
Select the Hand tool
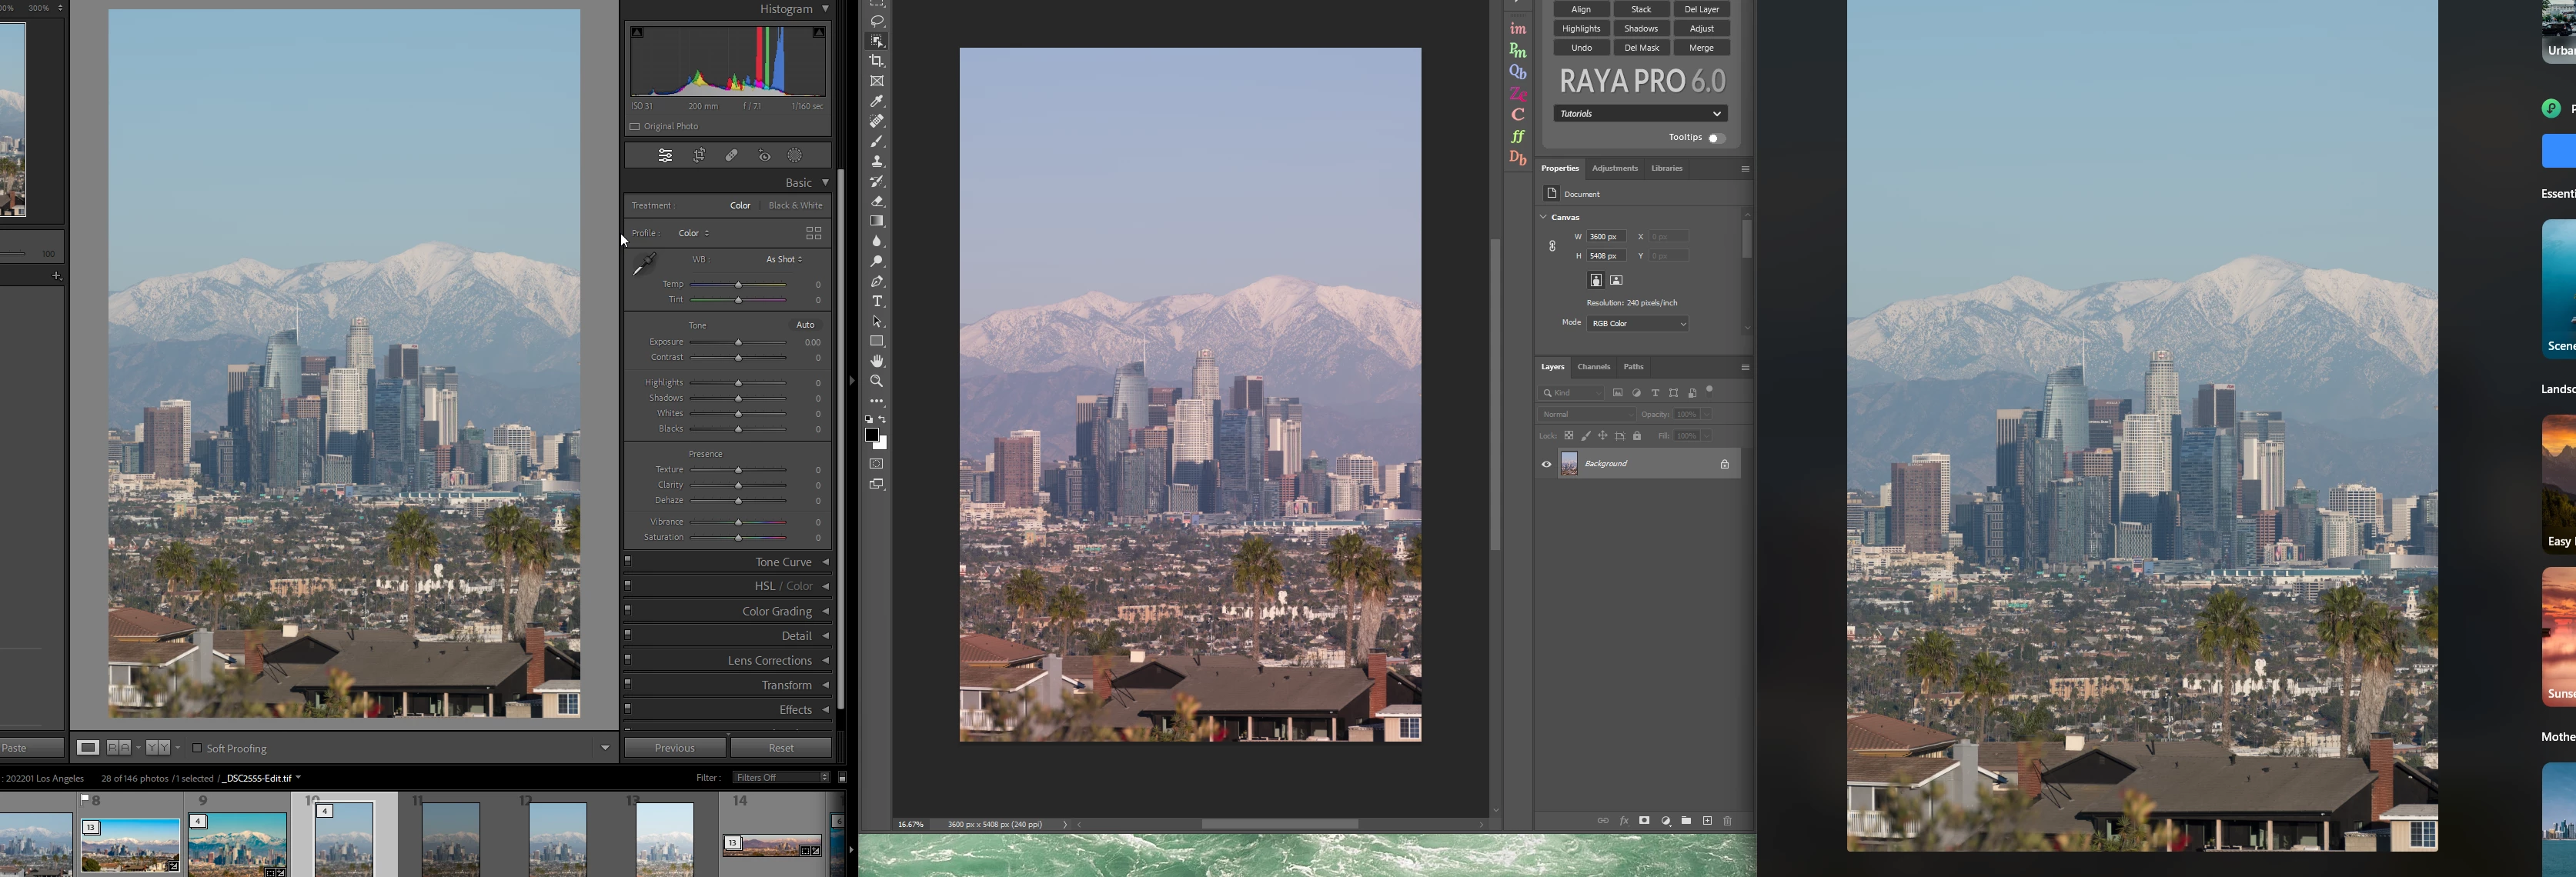click(877, 361)
